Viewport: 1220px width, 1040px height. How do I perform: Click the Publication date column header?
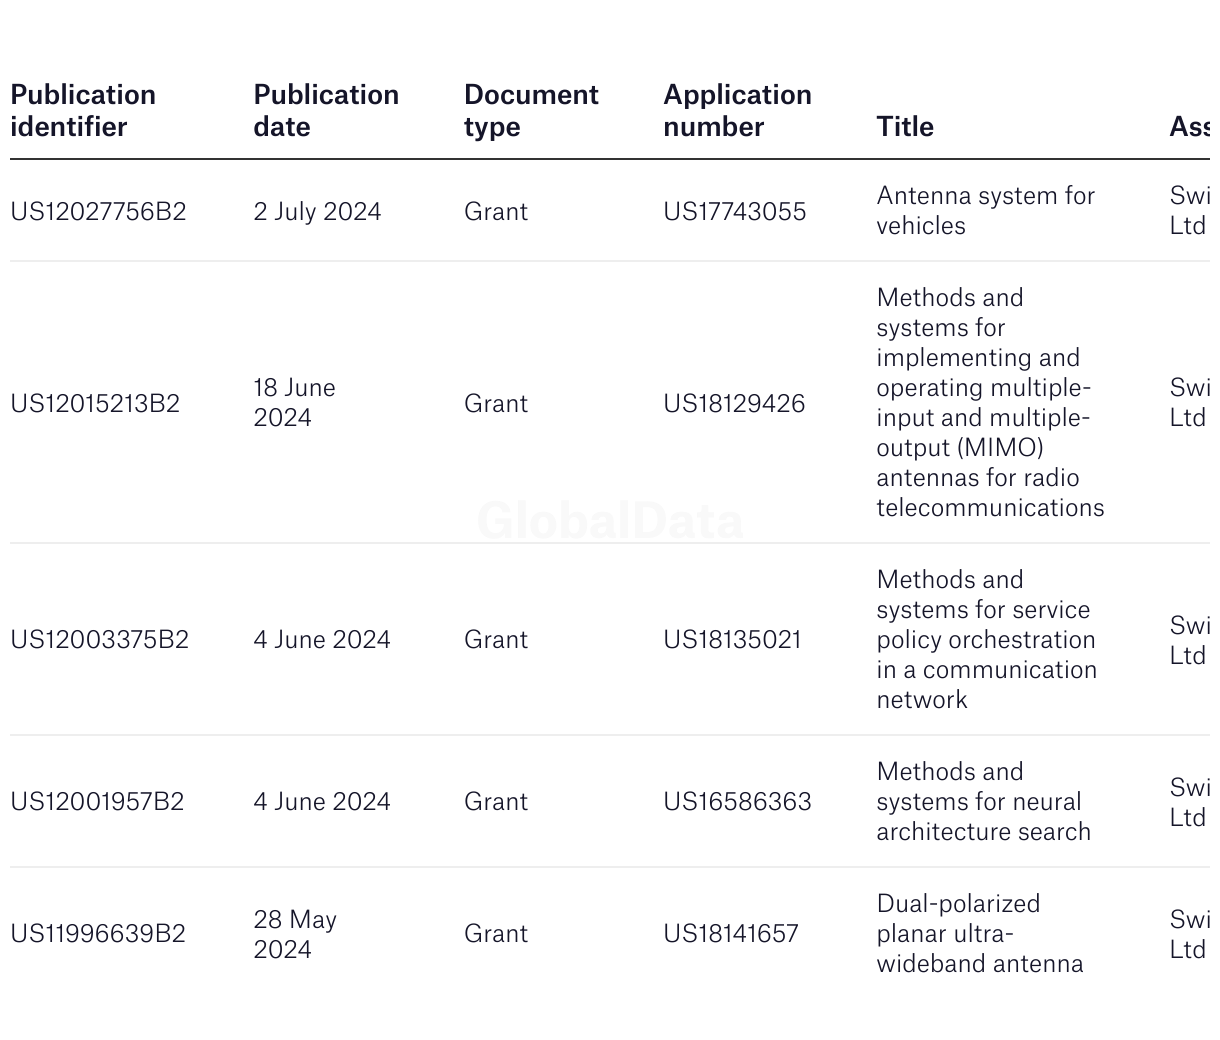coord(326,111)
